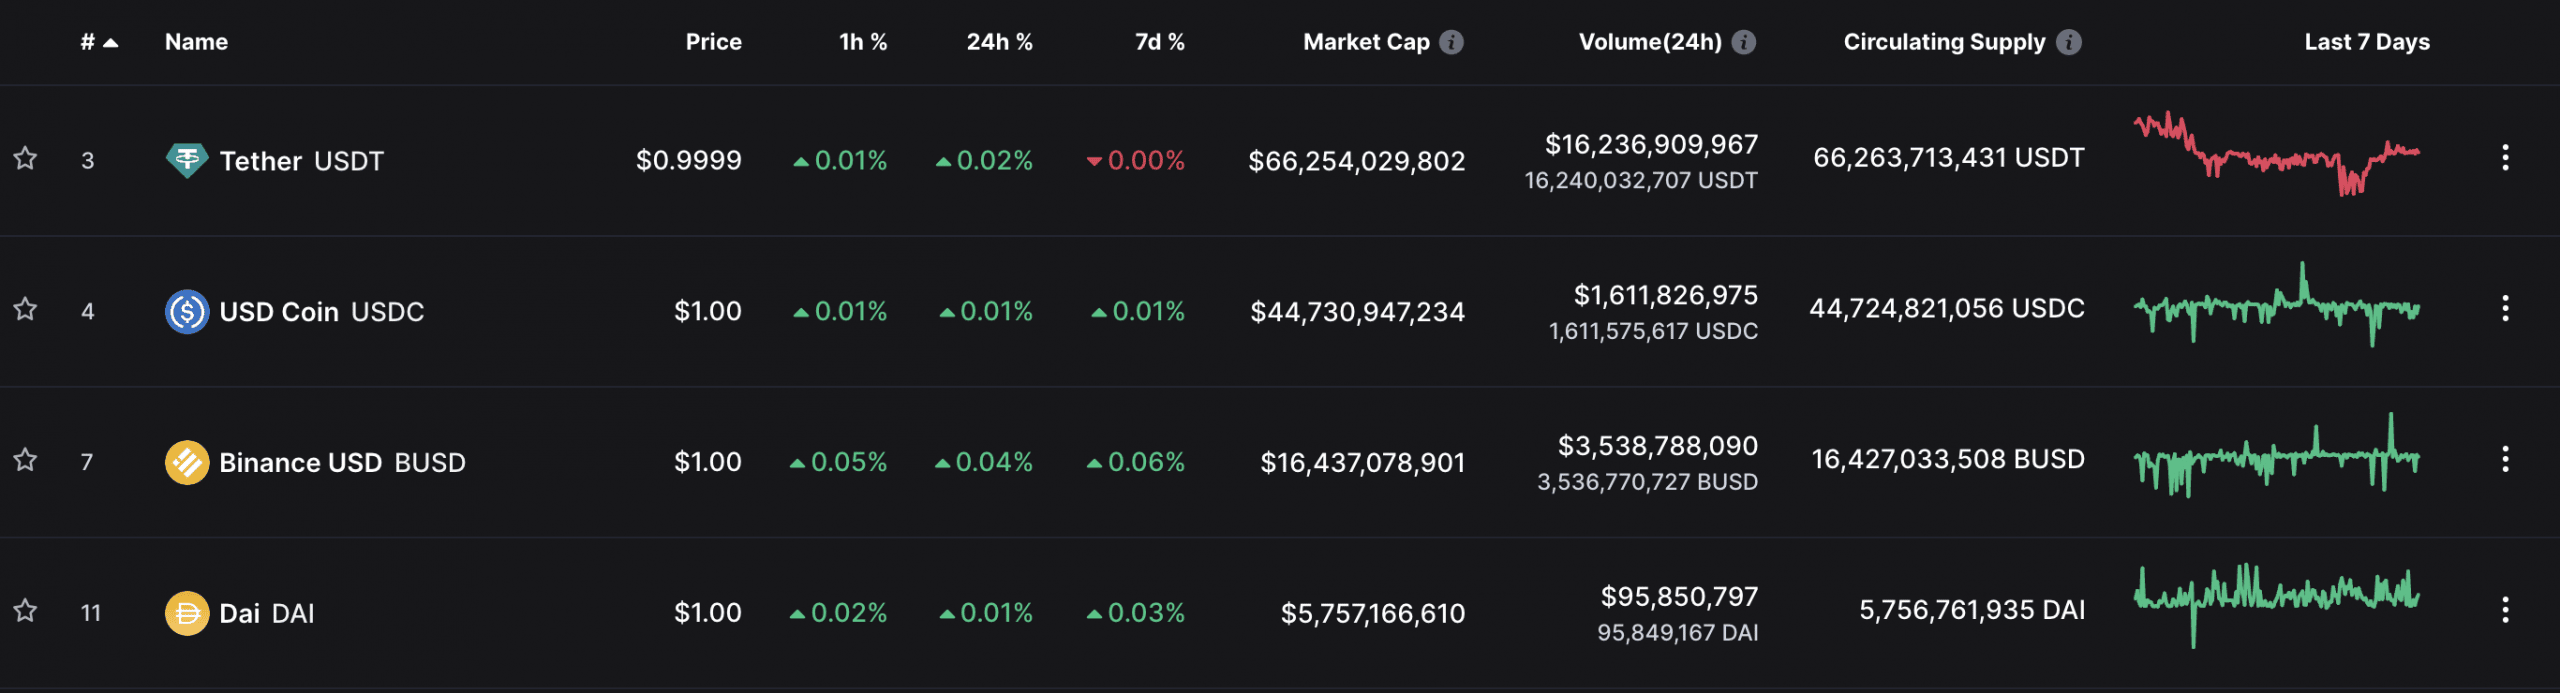Toggle watchlist star for Tether
Screen dimensions: 2560x693
click(x=25, y=158)
